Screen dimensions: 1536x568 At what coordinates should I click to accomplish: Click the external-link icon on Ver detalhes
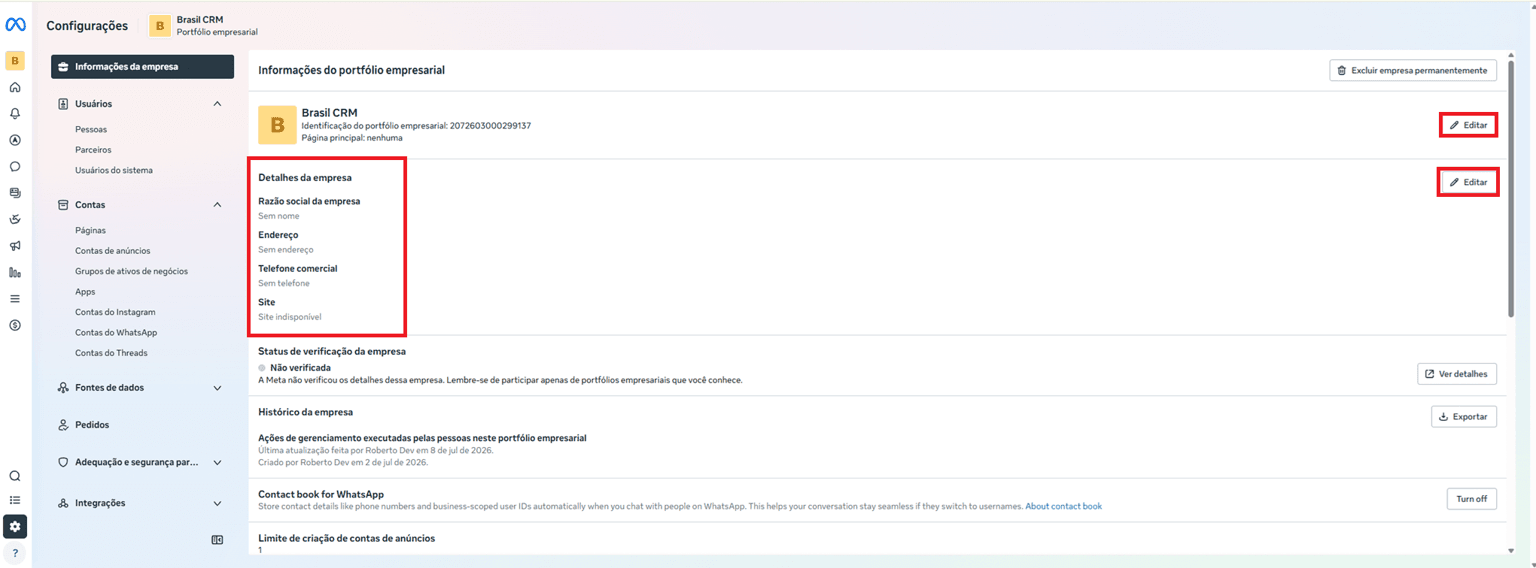click(x=1429, y=374)
